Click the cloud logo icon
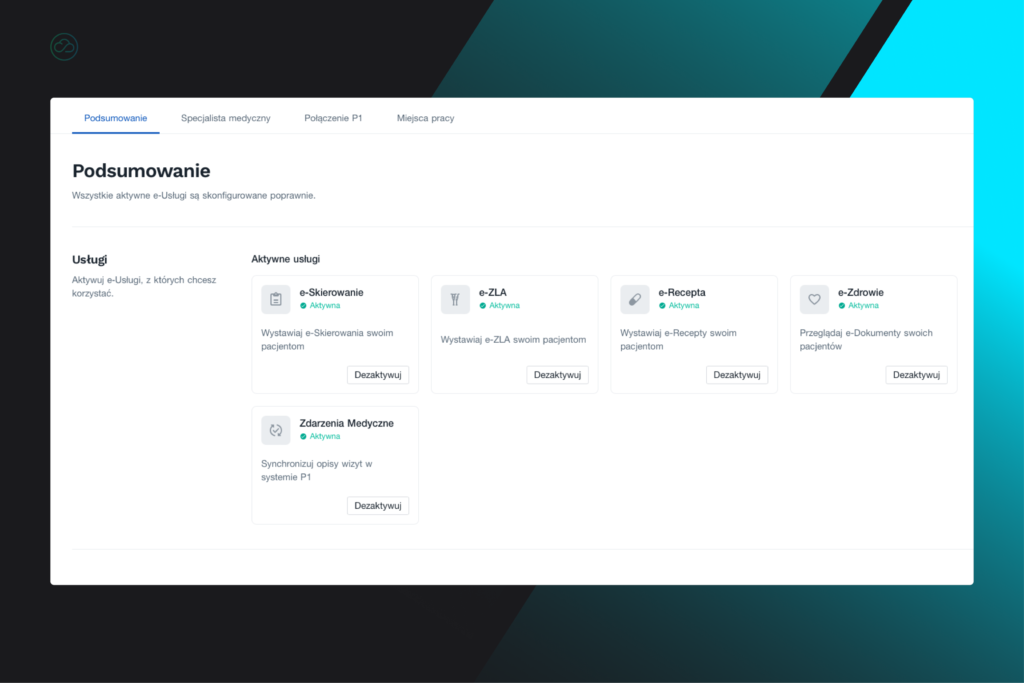 [64, 47]
